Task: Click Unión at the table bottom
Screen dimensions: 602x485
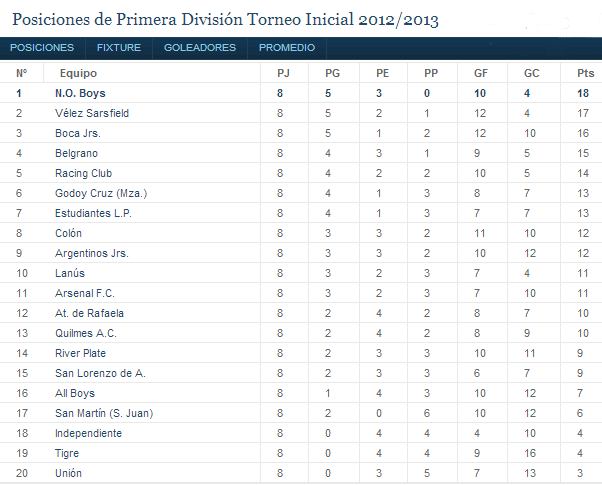Action: click(70, 473)
